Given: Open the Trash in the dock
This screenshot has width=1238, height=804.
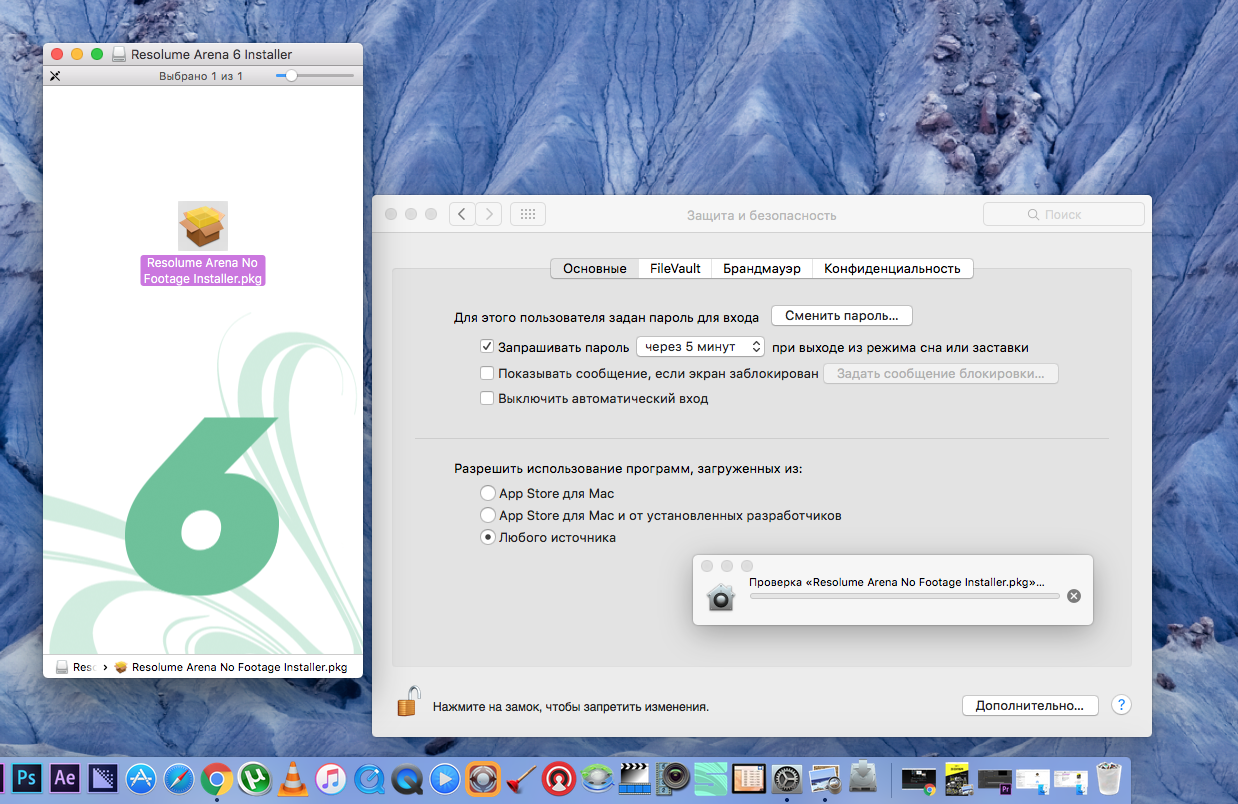Looking at the screenshot, I should [1108, 777].
